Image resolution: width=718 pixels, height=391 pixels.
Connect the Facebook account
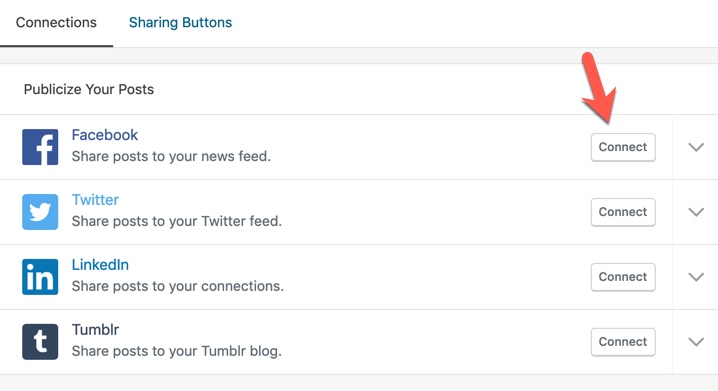pyautogui.click(x=623, y=147)
